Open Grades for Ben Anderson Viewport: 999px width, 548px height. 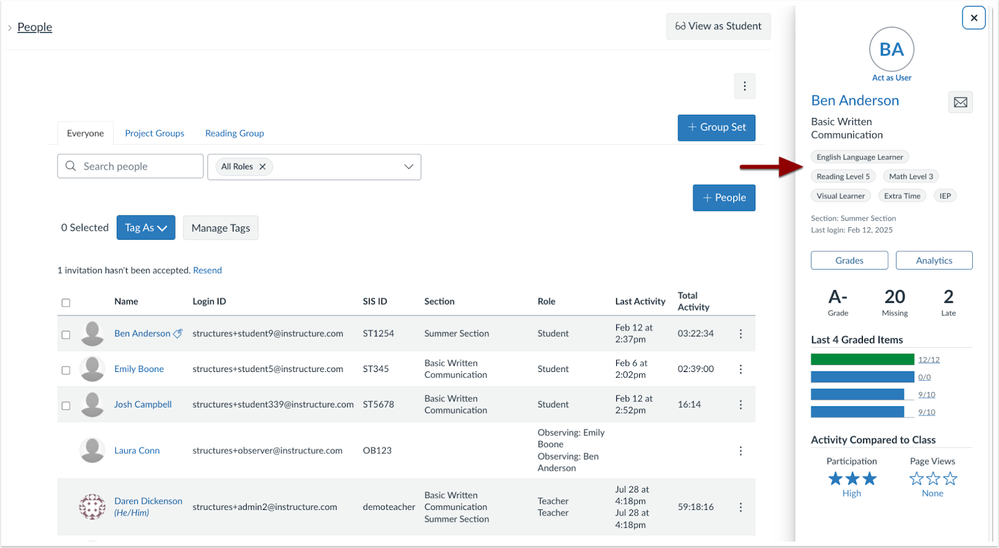pyautogui.click(x=849, y=261)
